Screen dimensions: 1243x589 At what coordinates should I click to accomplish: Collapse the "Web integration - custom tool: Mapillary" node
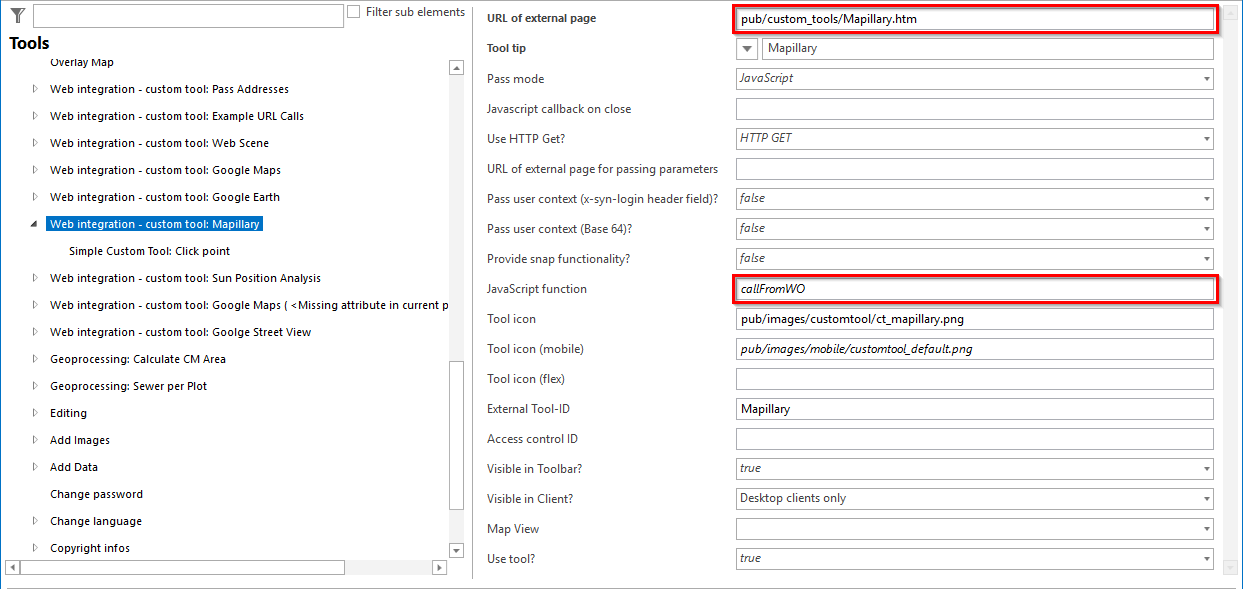tap(35, 223)
